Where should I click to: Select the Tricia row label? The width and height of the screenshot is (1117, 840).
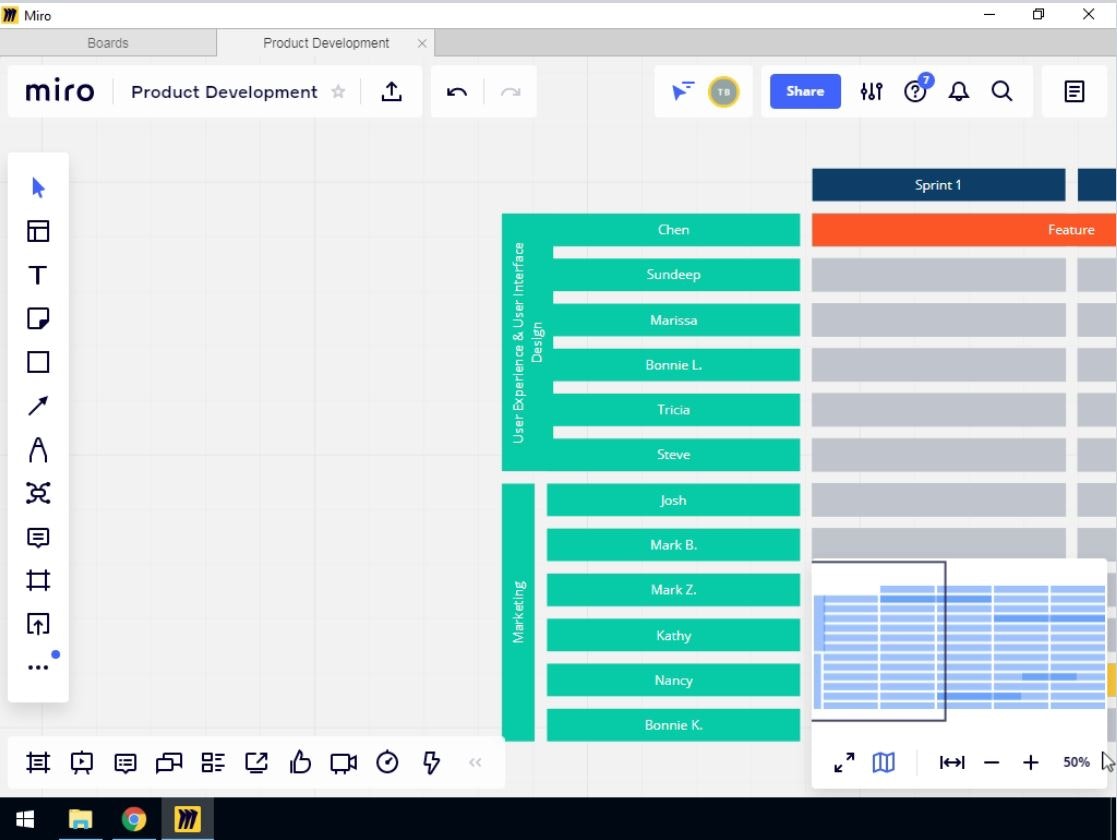click(673, 410)
